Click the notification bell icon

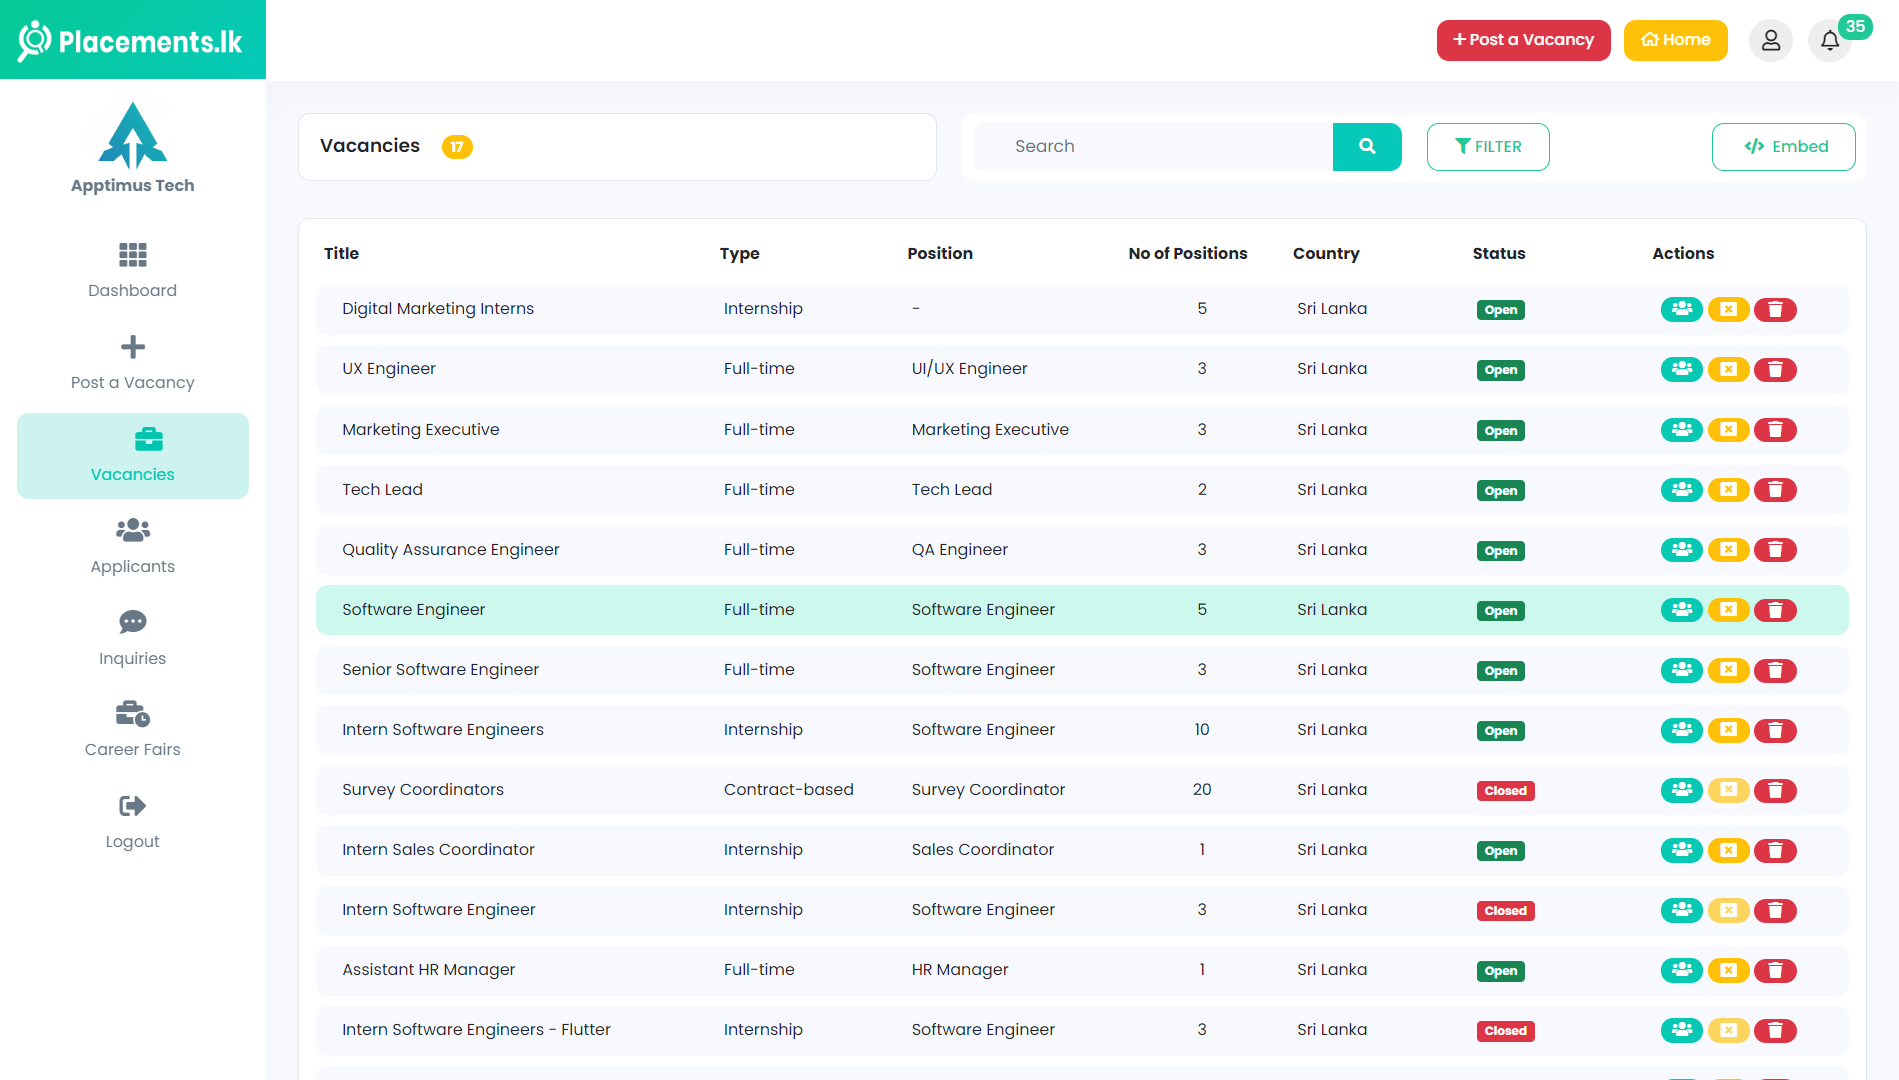[1829, 41]
